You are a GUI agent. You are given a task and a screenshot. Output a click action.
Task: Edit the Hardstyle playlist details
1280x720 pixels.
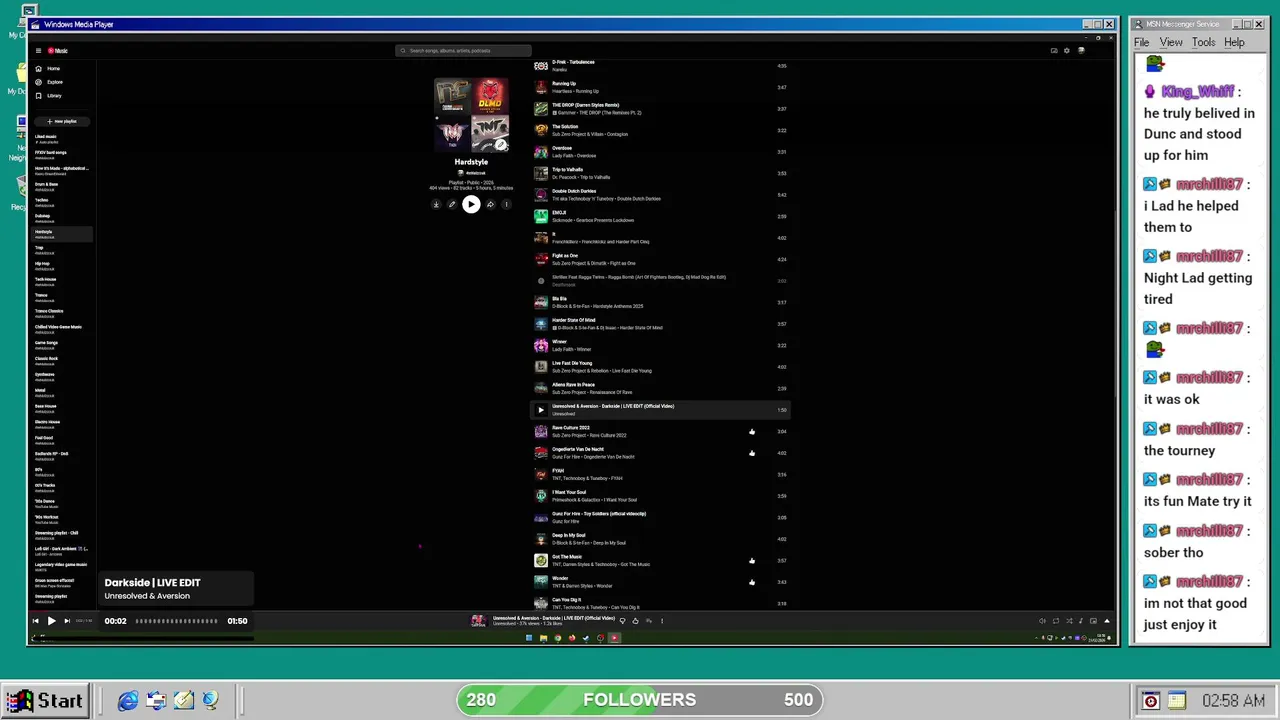[x=452, y=204]
